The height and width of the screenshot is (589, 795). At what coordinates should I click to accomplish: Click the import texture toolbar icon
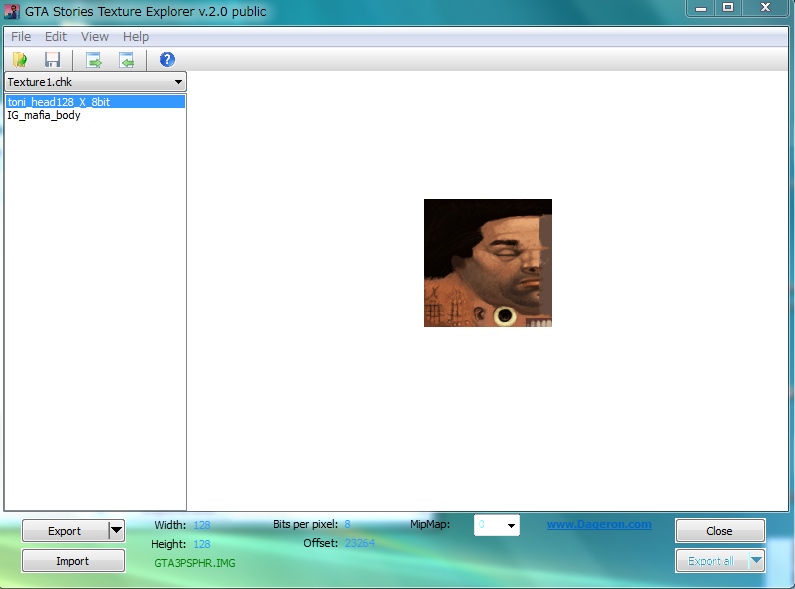(x=126, y=60)
